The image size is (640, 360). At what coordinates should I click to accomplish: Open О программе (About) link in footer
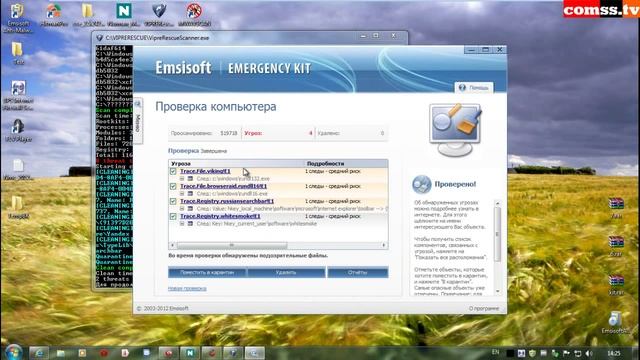tap(484, 309)
